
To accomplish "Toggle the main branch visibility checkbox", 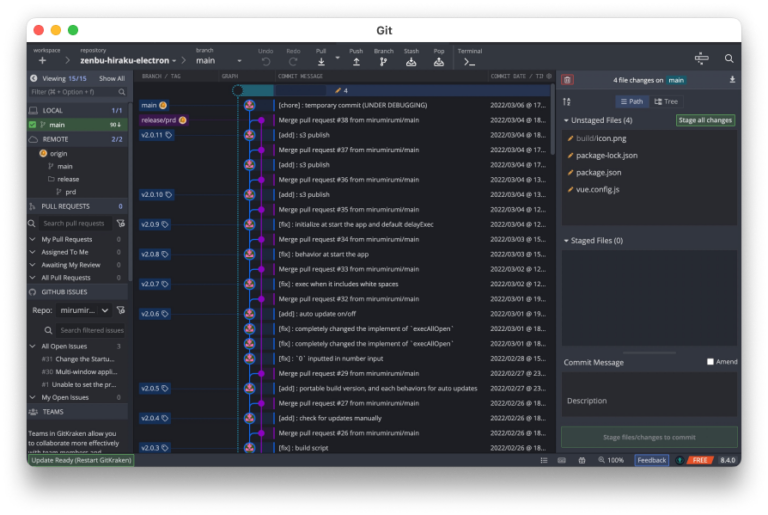I will (x=33, y=124).
